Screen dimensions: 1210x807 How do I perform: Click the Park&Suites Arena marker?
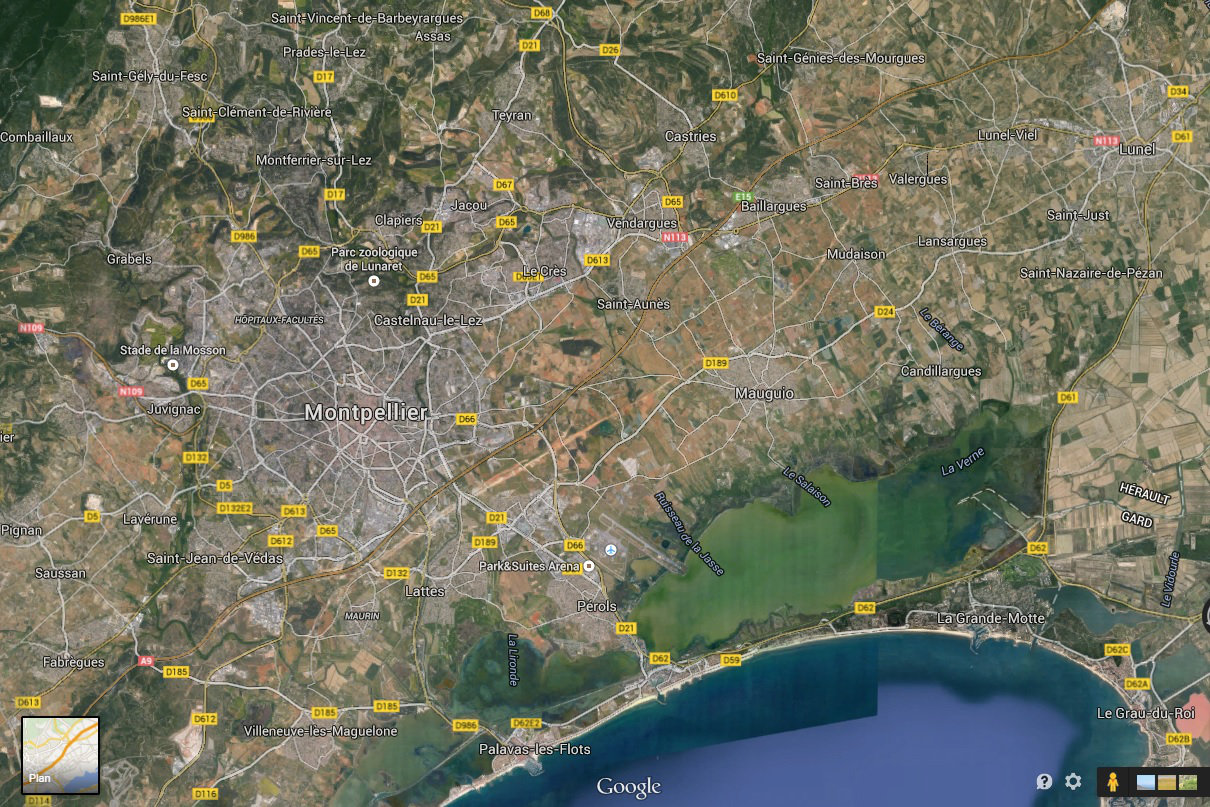pos(589,566)
